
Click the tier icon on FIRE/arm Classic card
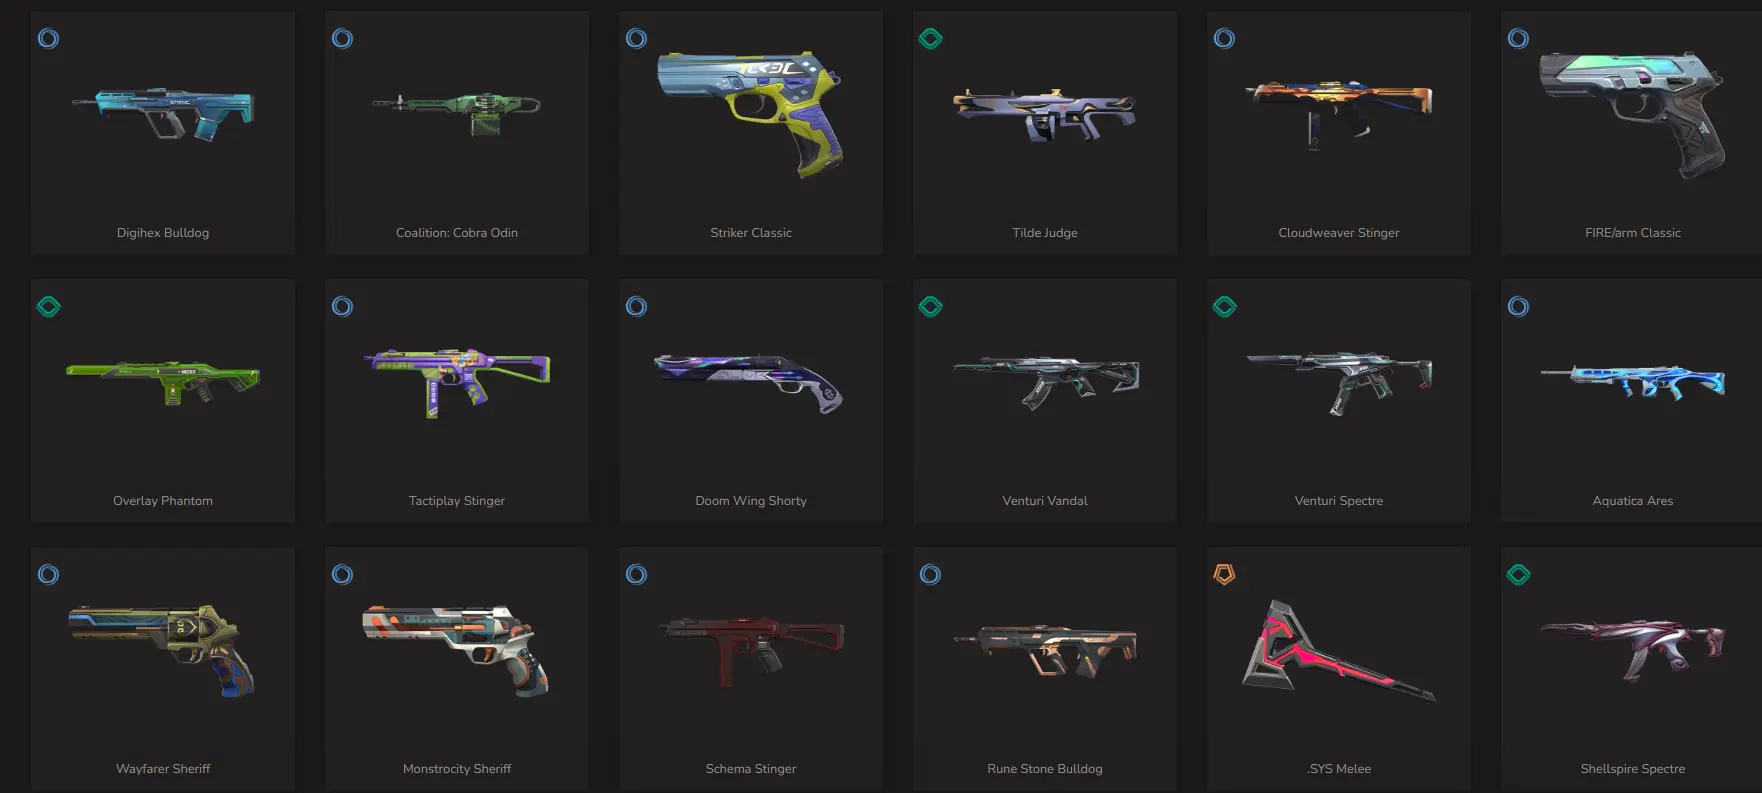click(x=1518, y=39)
